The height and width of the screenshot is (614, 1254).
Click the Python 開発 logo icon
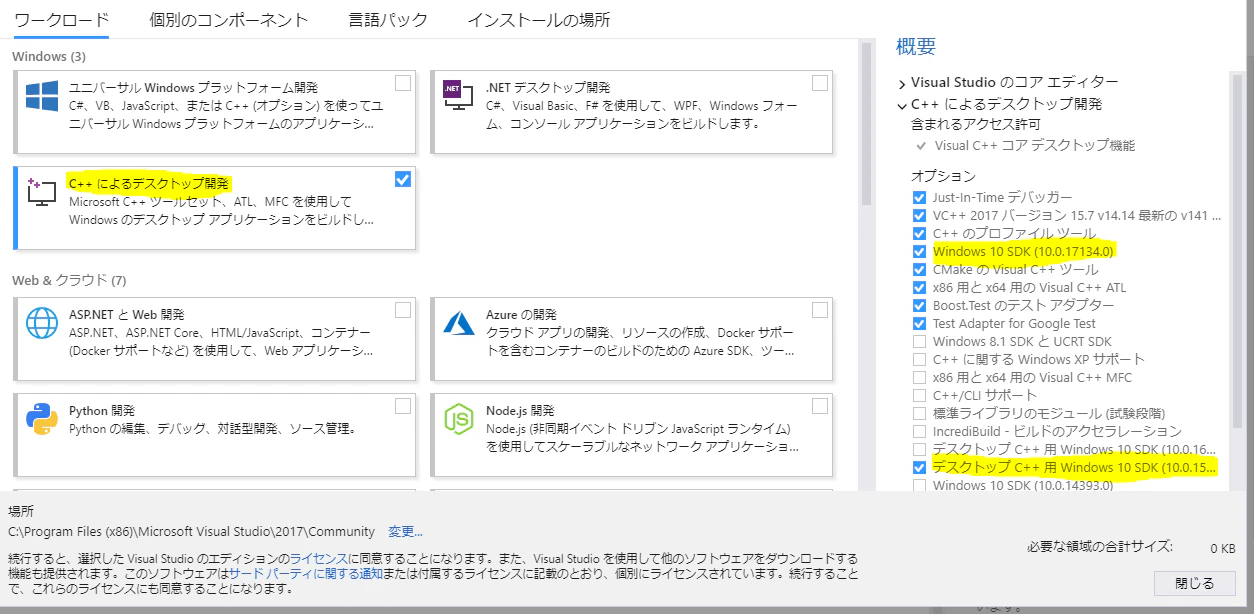pyautogui.click(x=42, y=419)
